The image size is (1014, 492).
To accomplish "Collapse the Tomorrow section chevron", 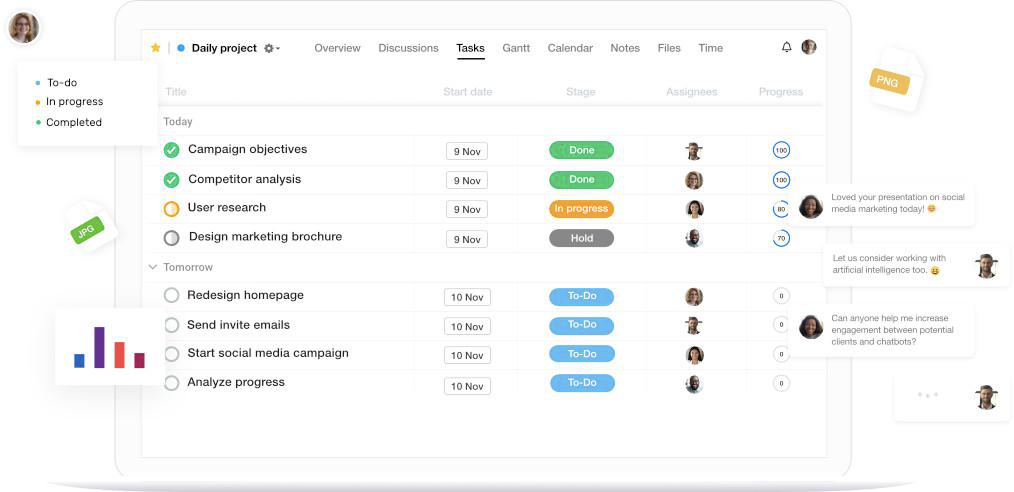I will tap(153, 267).
